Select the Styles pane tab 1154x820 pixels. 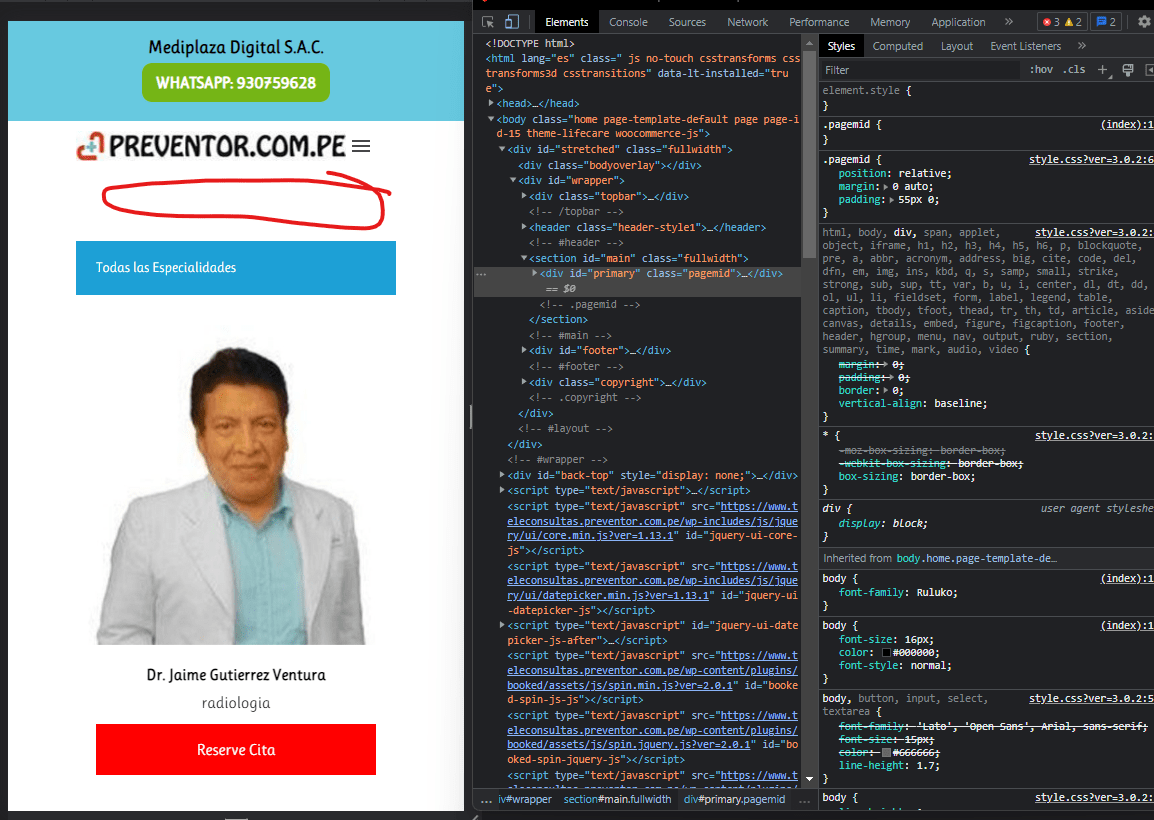[x=841, y=46]
